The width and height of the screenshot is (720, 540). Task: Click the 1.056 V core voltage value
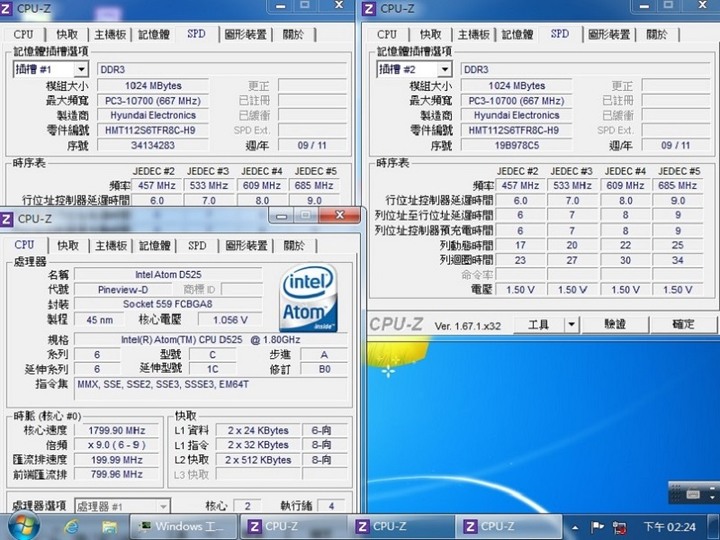pos(230,320)
